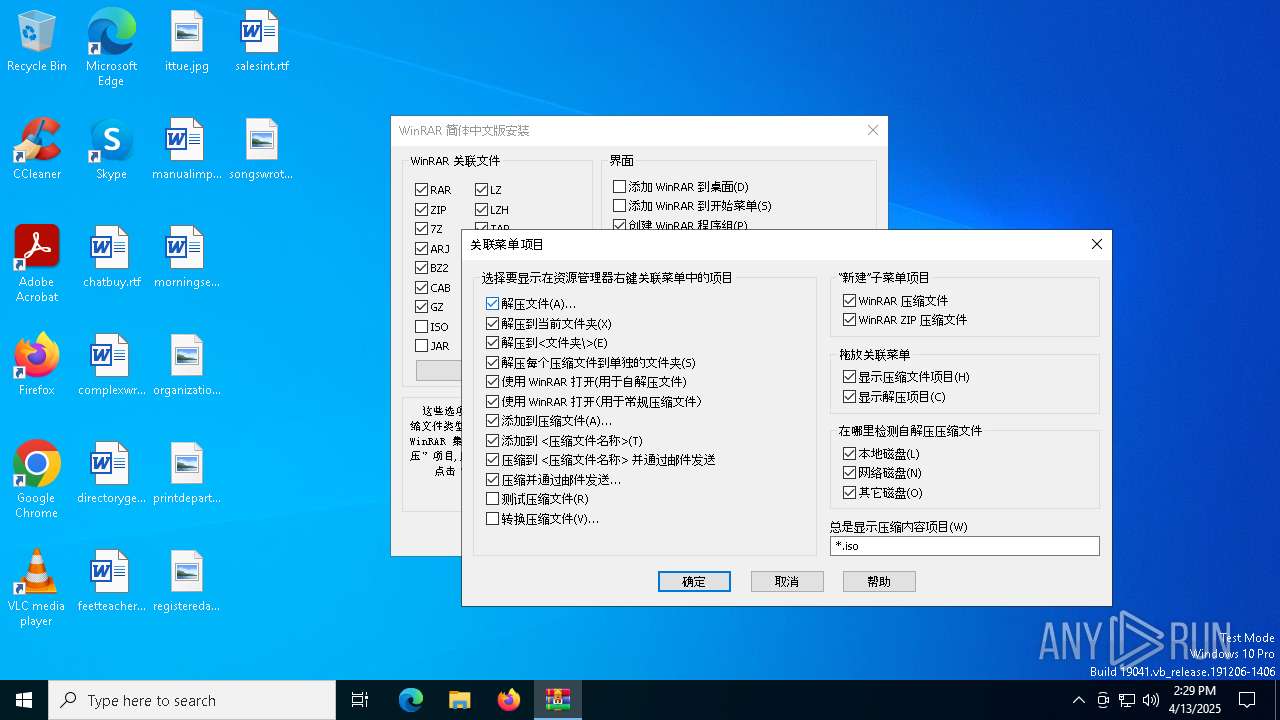Image resolution: width=1280 pixels, height=720 pixels.
Task: Open Firefox from the taskbar
Action: (x=509, y=700)
